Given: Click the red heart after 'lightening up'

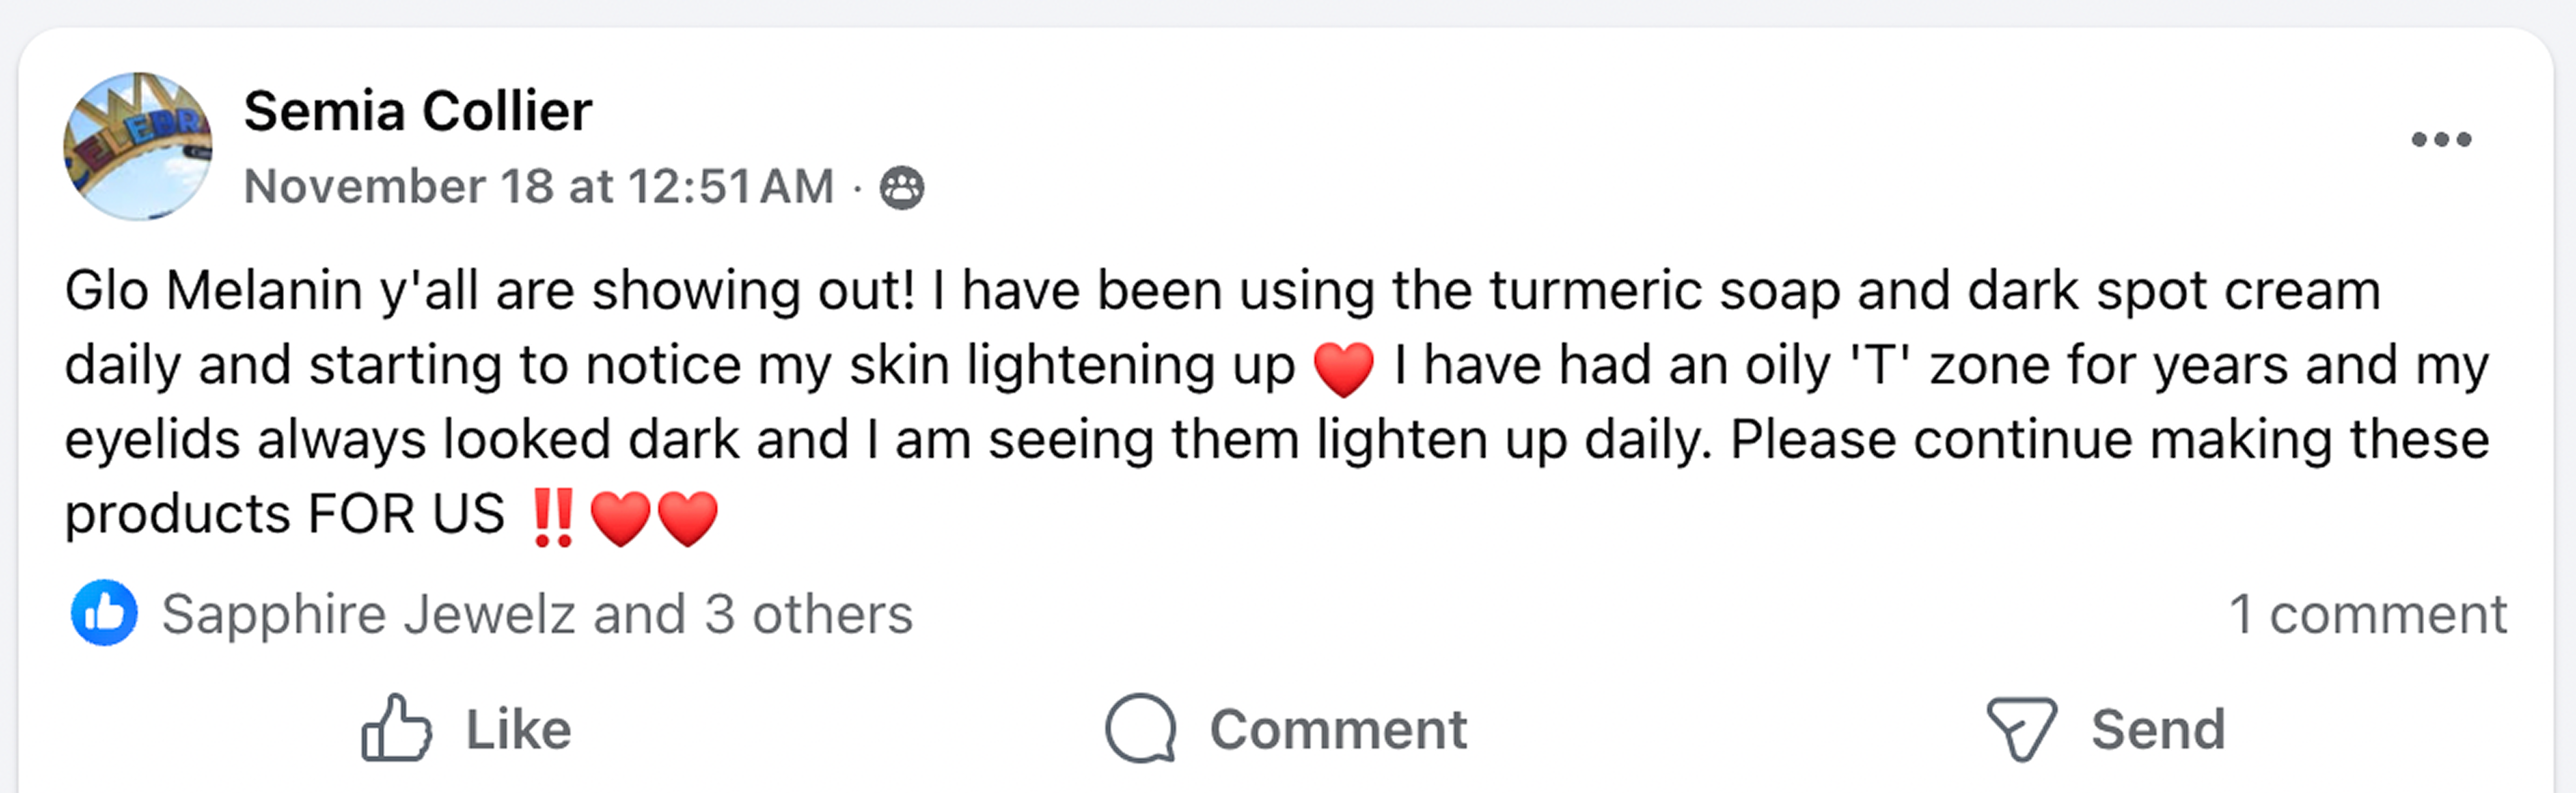Looking at the screenshot, I should click(1343, 368).
